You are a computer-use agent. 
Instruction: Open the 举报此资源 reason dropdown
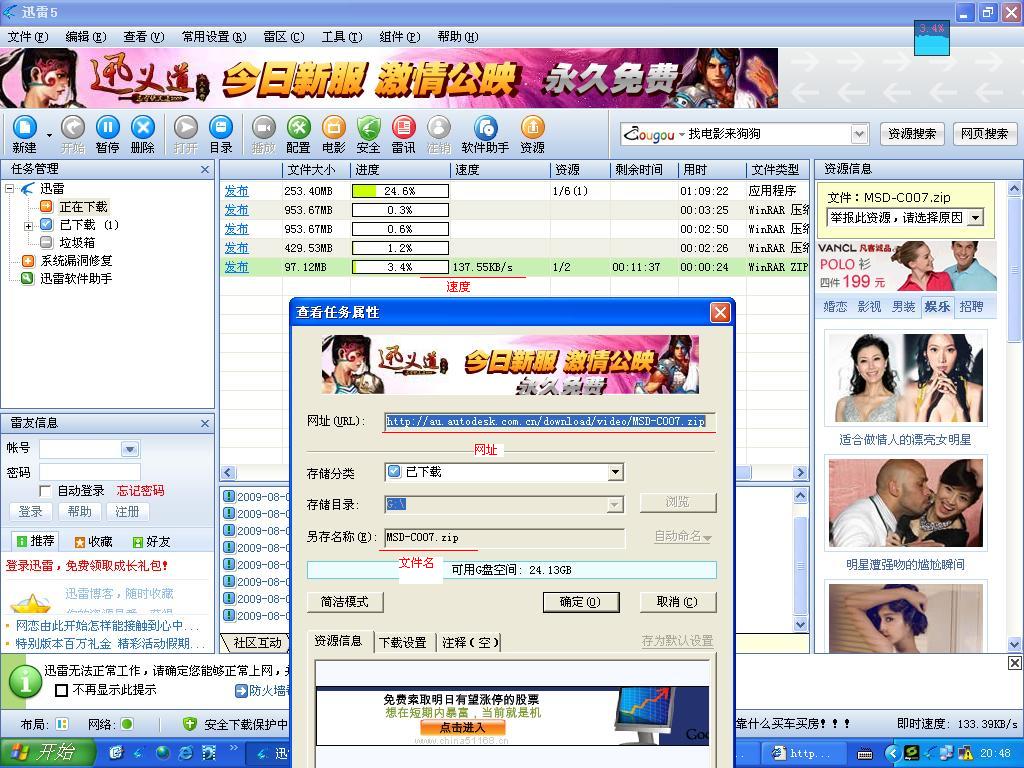pos(975,217)
